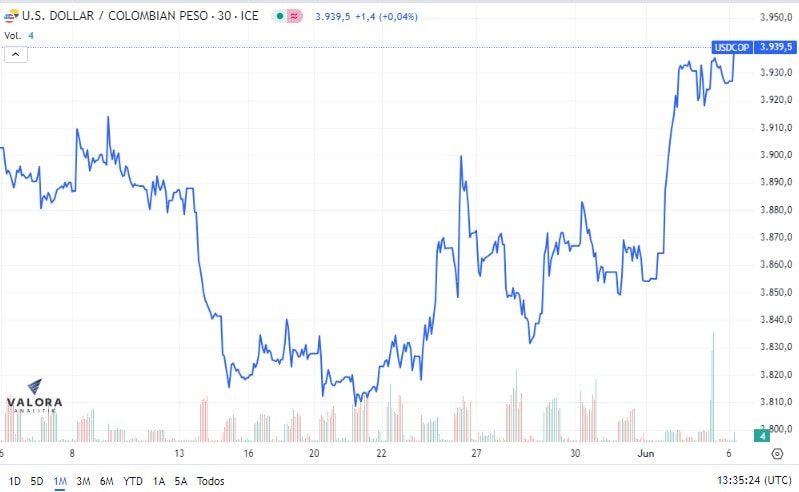Choose the YTD range
The image size is (799, 492).
click(133, 481)
